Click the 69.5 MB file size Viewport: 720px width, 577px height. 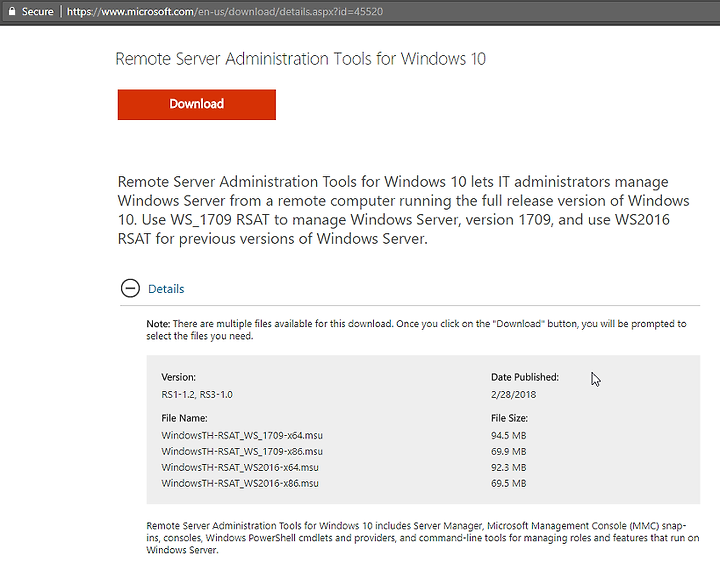(508, 483)
